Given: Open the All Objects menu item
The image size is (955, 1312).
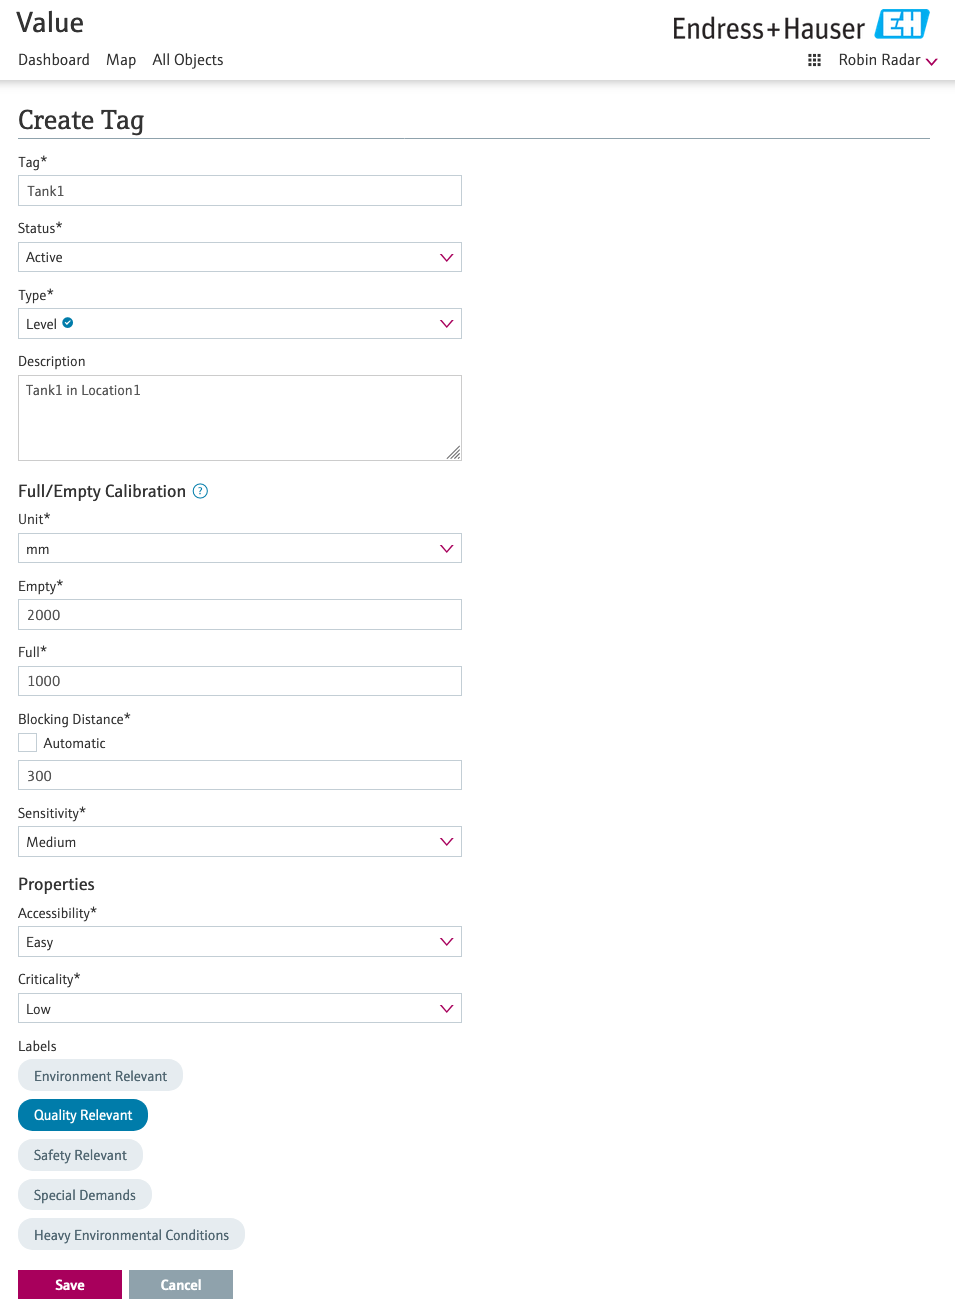Looking at the screenshot, I should (188, 60).
